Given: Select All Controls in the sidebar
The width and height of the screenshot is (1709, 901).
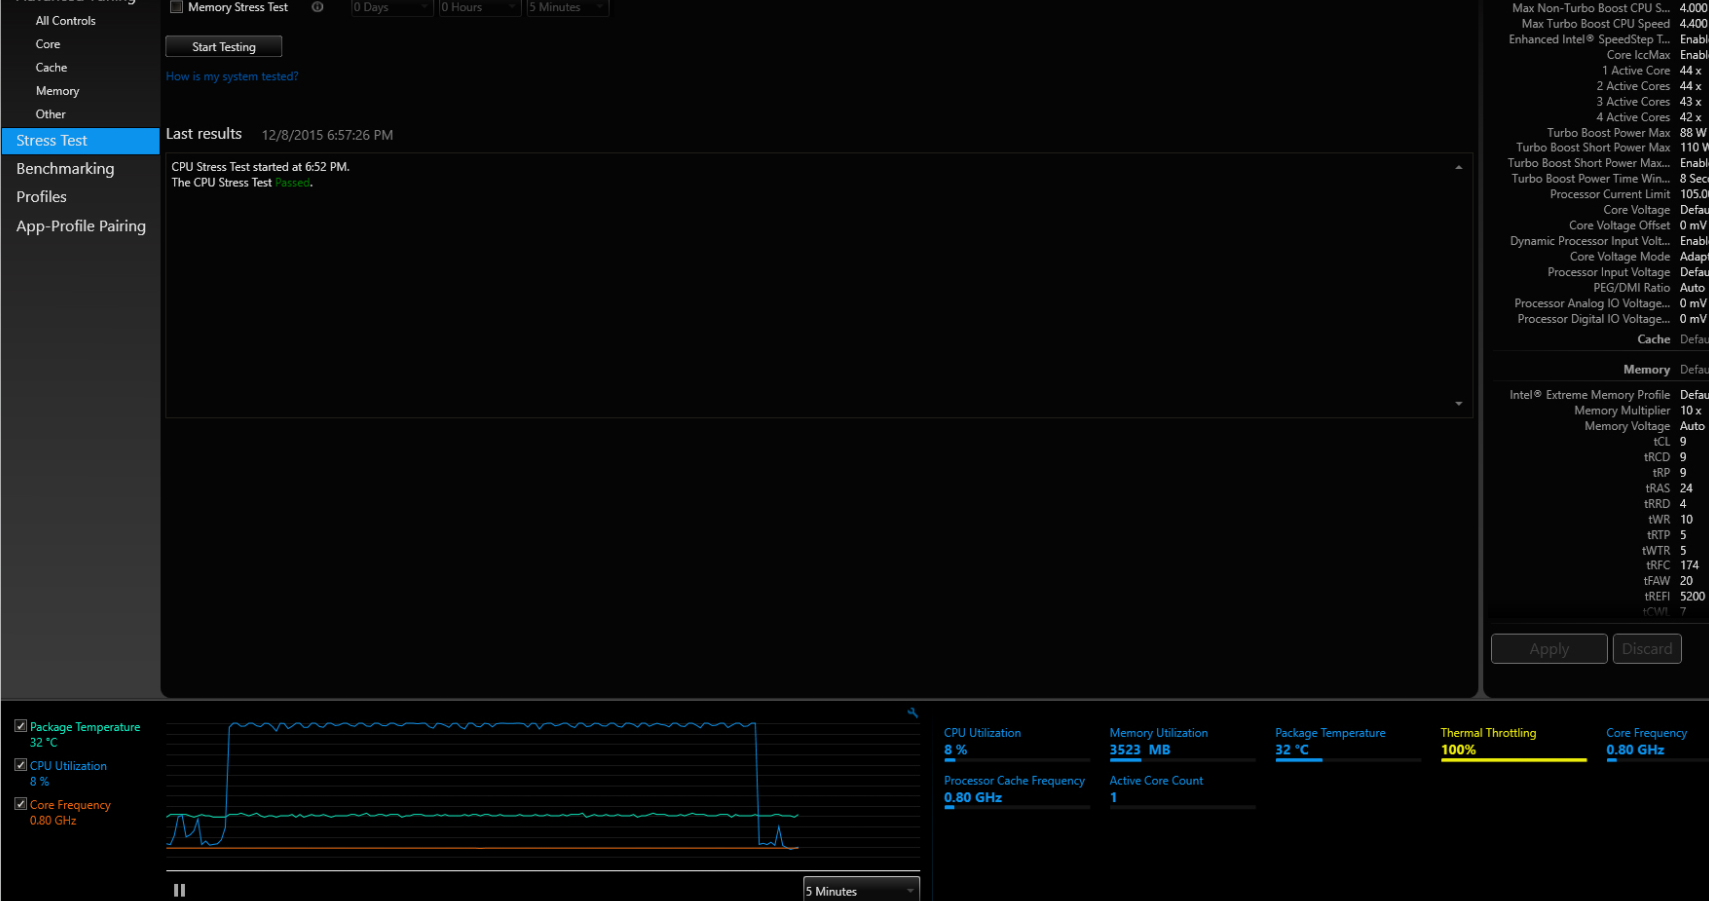Looking at the screenshot, I should (66, 21).
